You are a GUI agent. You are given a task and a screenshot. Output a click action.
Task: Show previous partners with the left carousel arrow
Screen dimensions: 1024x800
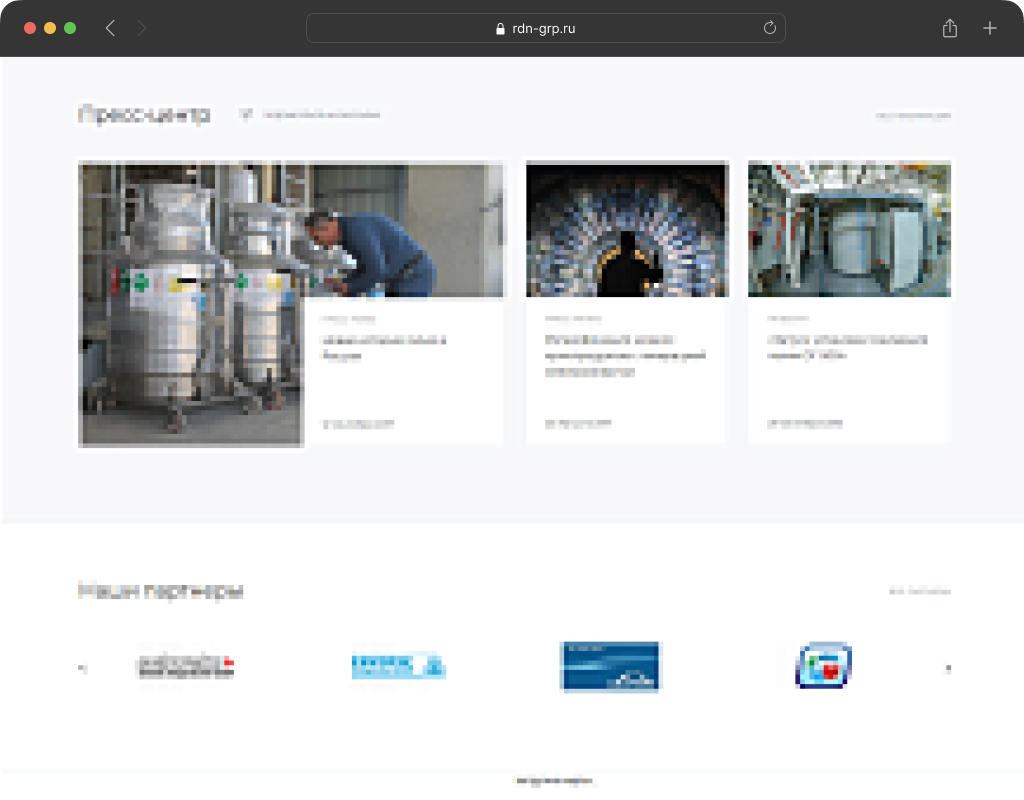point(82,668)
